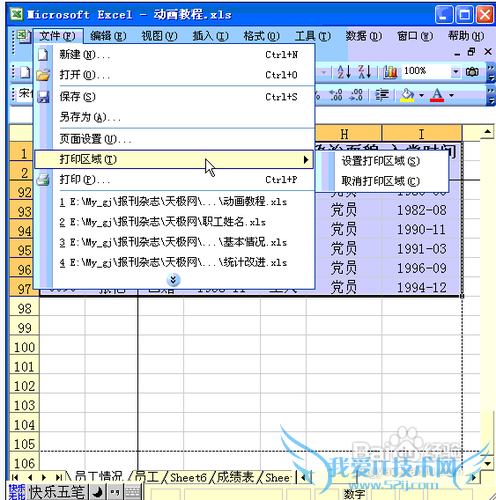Click last sheet tab navigation arrow
The height and width of the screenshot is (500, 496).
coord(59,477)
